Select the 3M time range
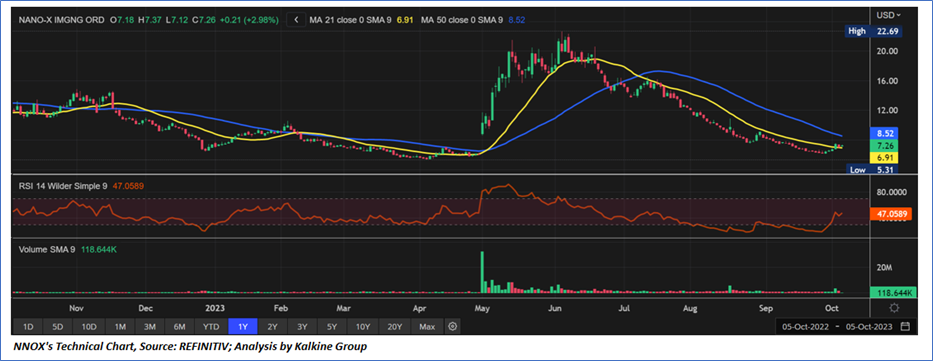 [x=149, y=327]
